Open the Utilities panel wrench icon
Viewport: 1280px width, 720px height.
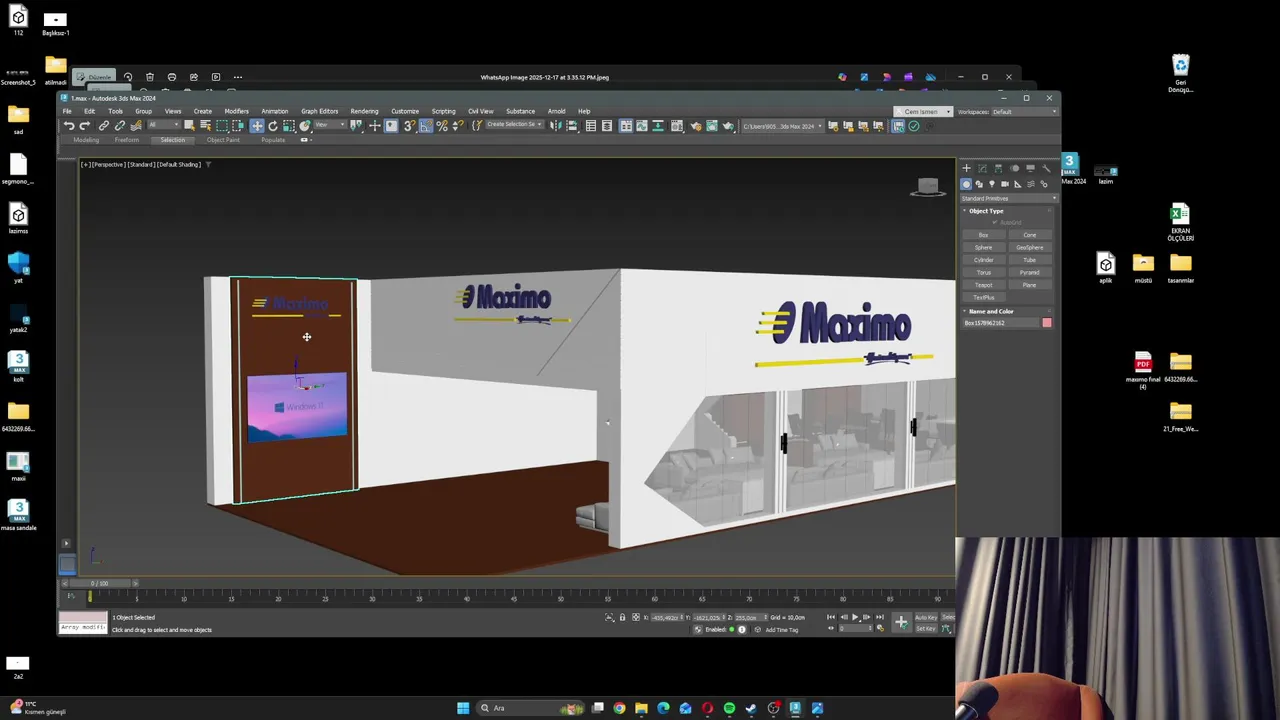coord(1046,168)
